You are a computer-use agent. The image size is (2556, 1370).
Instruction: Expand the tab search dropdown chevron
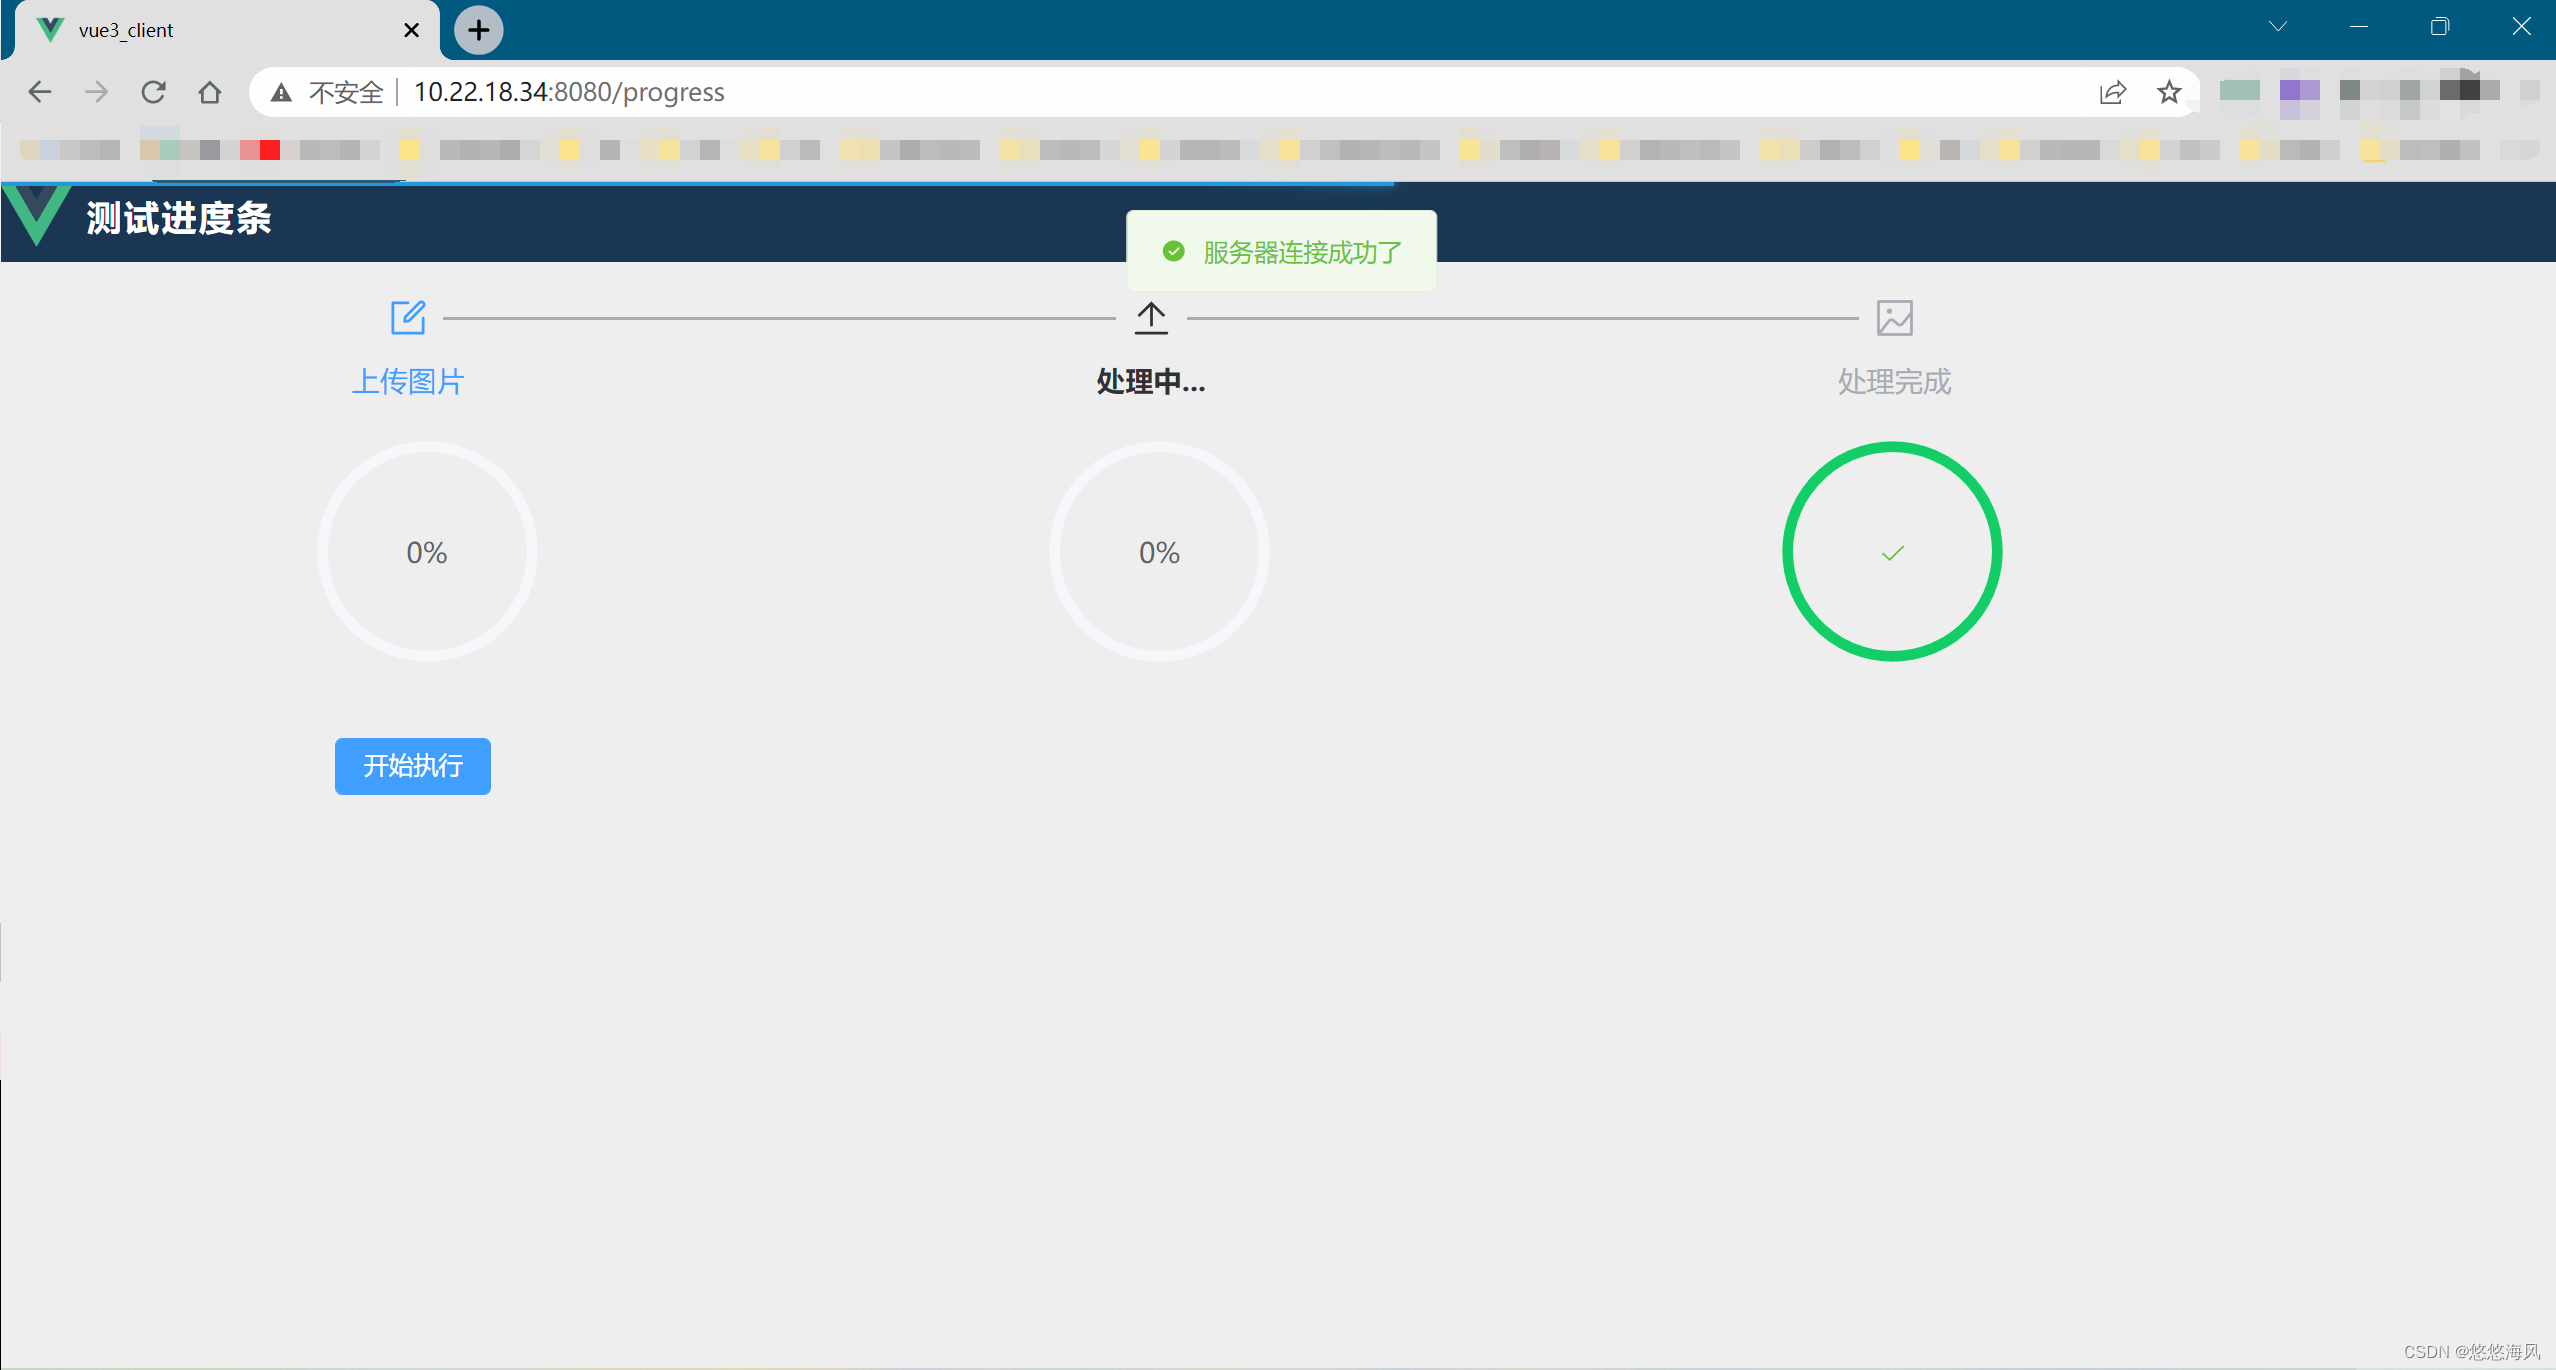pyautogui.click(x=2278, y=27)
